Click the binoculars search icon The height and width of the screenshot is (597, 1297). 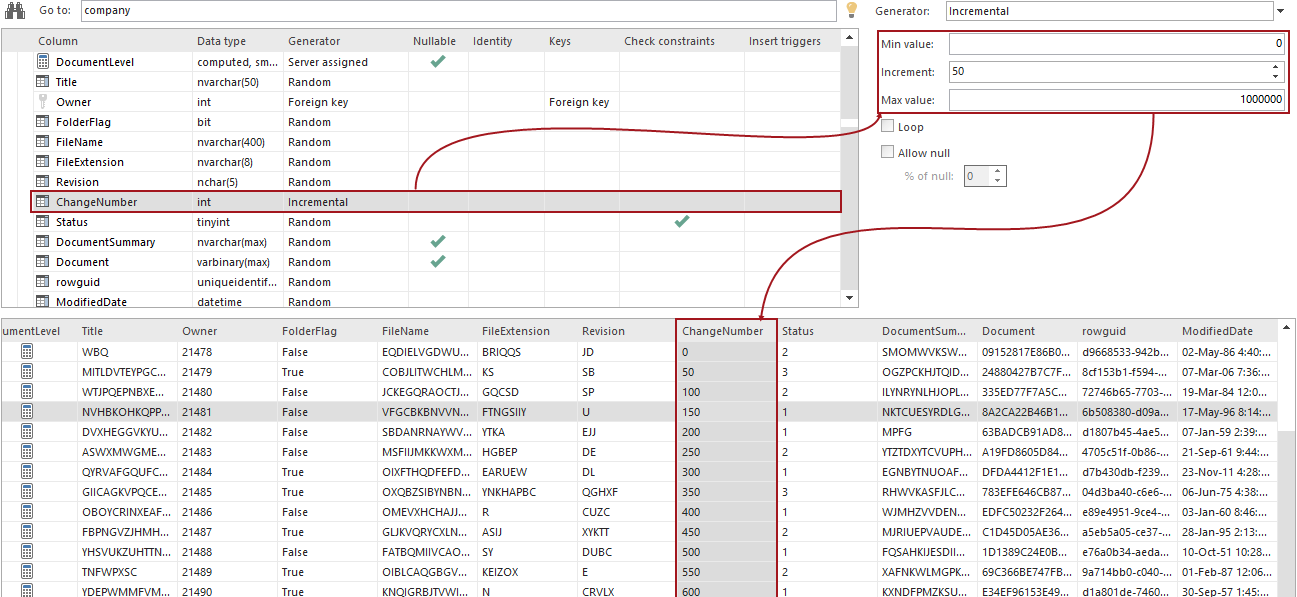14,11
